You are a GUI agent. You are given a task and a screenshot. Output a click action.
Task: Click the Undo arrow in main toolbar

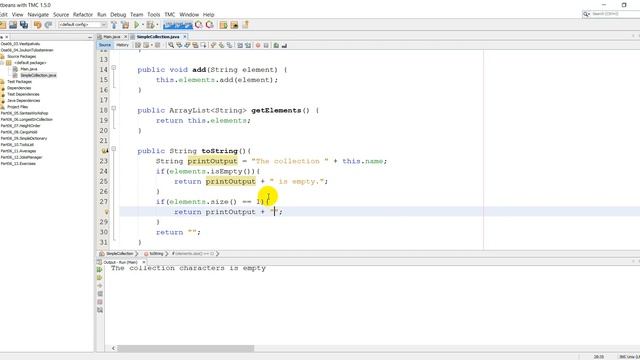pyautogui.click(x=38, y=25)
